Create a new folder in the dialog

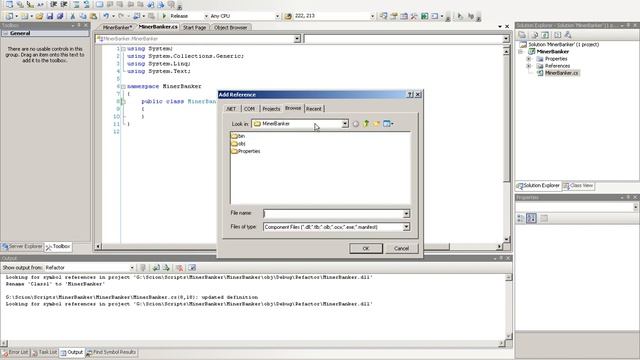[376, 124]
